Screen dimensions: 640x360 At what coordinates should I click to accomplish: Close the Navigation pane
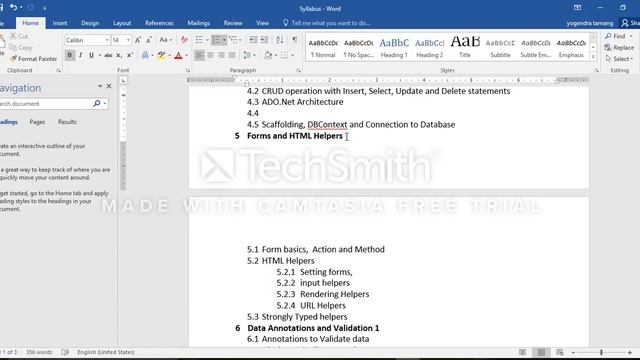click(109, 86)
